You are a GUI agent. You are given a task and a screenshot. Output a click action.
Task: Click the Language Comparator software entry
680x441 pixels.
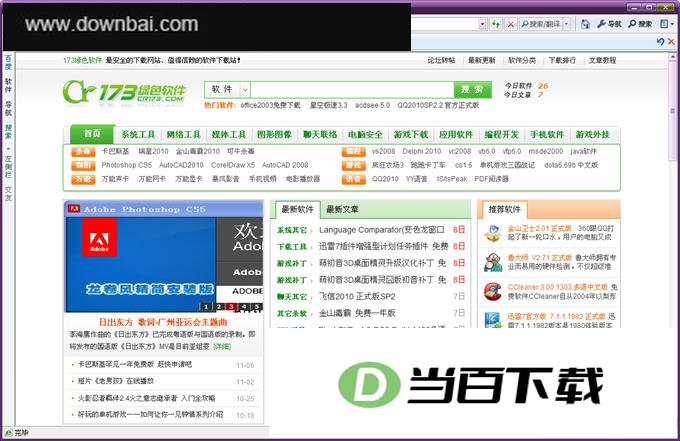click(382, 230)
